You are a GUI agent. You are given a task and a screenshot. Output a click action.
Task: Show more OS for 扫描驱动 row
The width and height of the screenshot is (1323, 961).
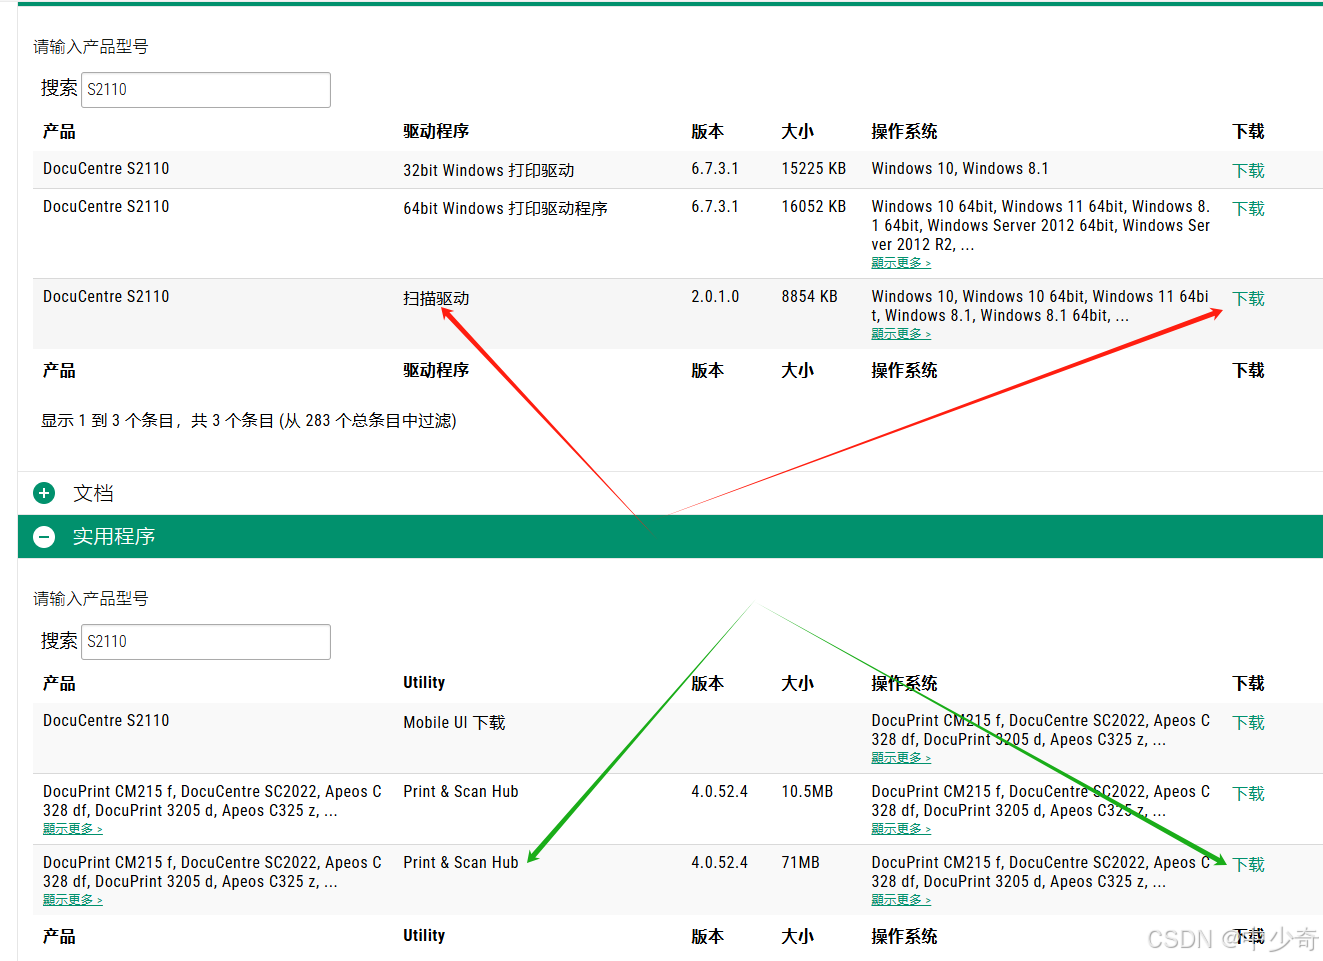pos(901,334)
